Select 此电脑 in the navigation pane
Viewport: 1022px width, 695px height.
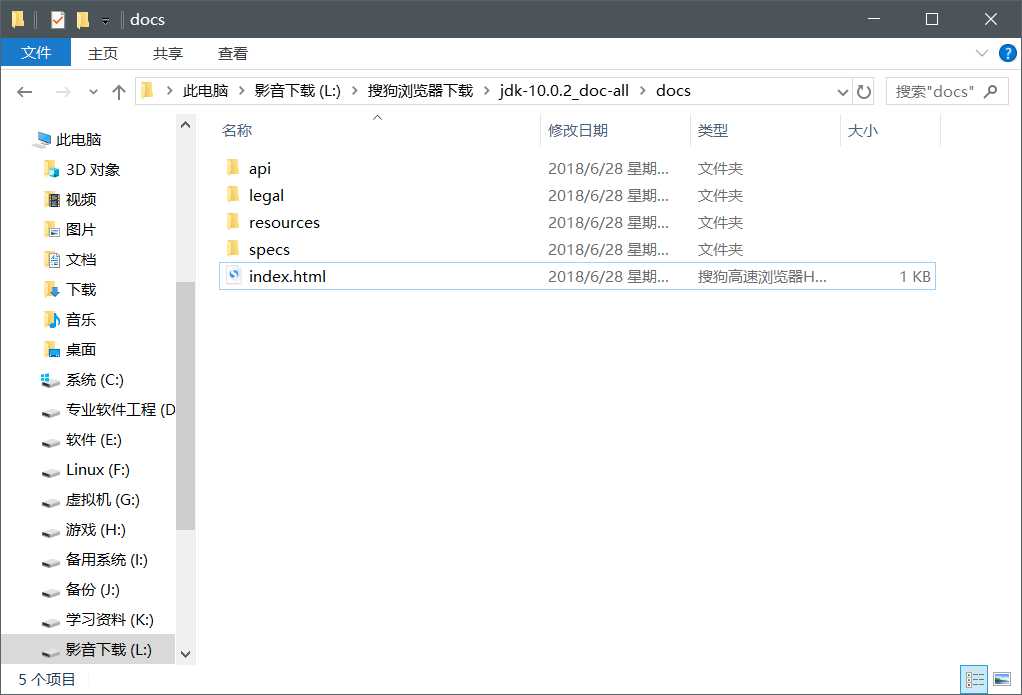click(x=78, y=140)
